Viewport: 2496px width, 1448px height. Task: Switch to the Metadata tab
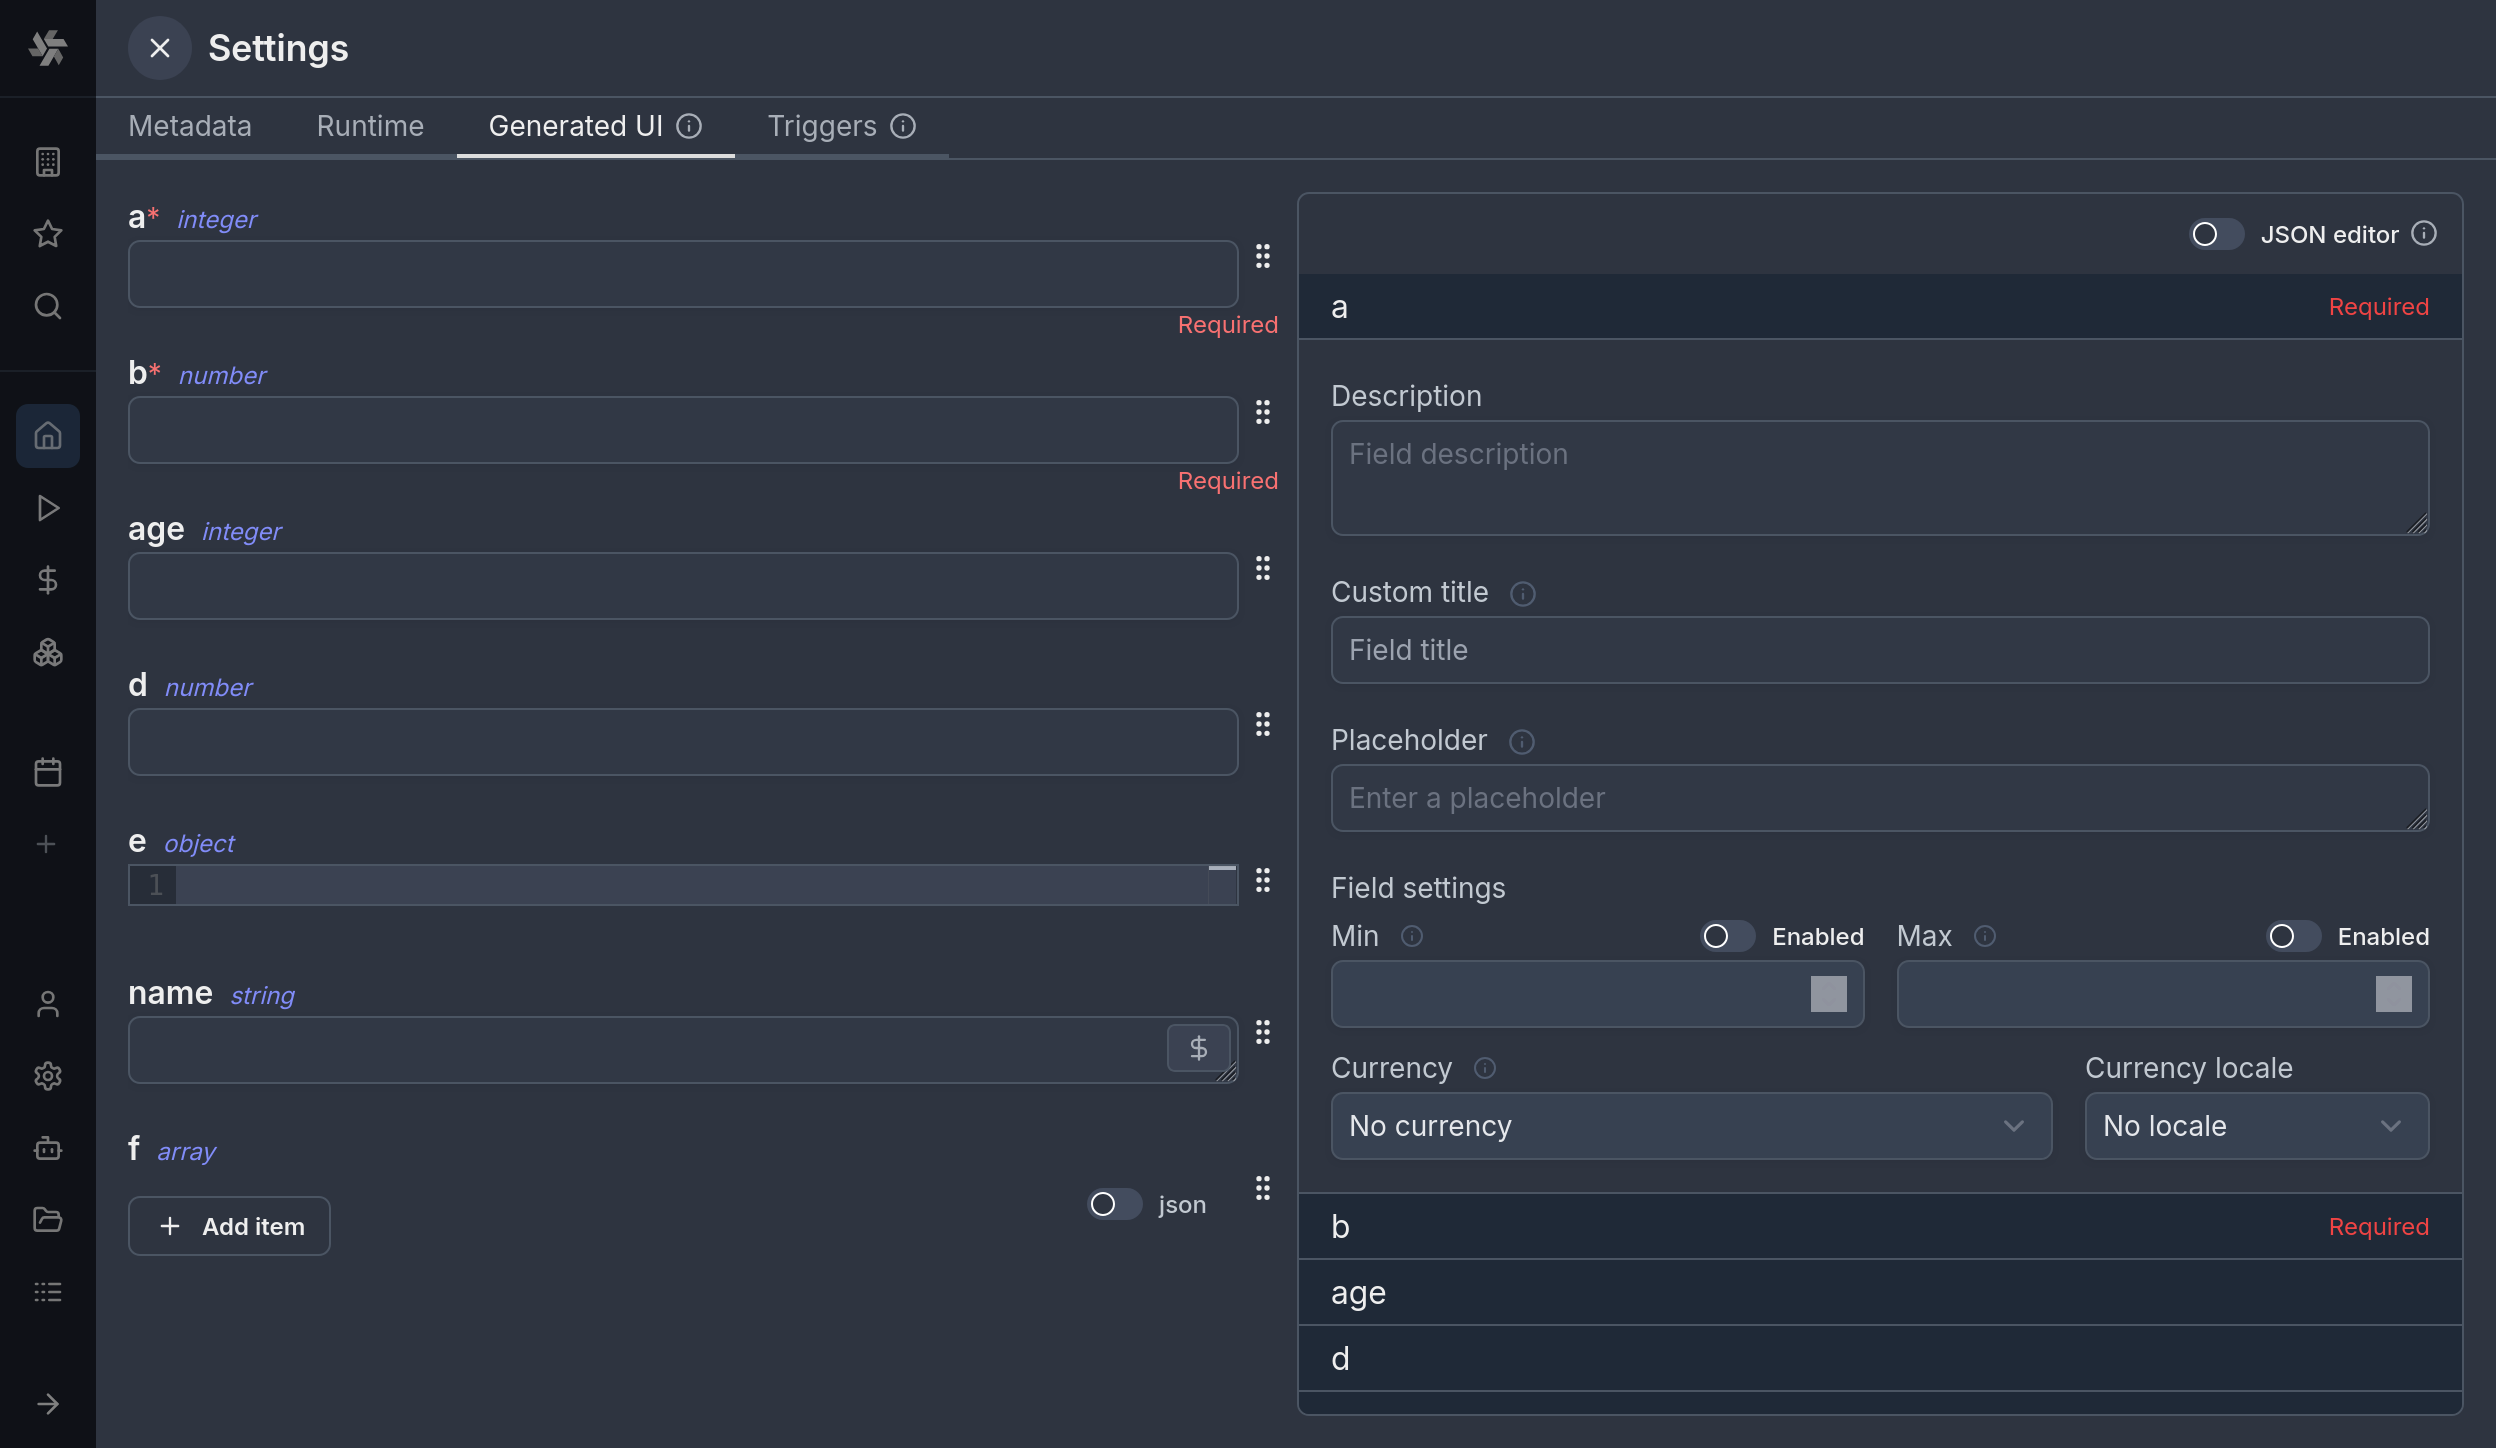[x=190, y=125]
